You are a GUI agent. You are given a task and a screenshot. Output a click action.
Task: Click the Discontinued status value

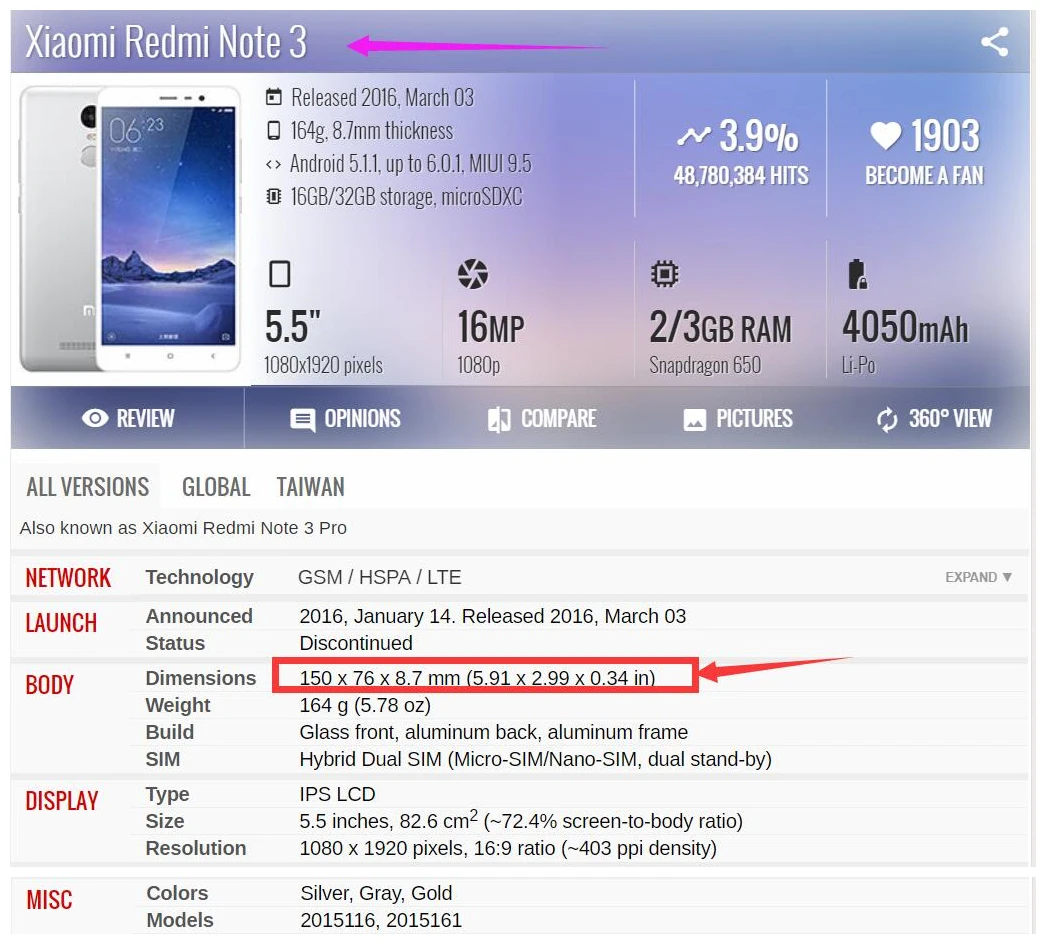click(x=356, y=643)
